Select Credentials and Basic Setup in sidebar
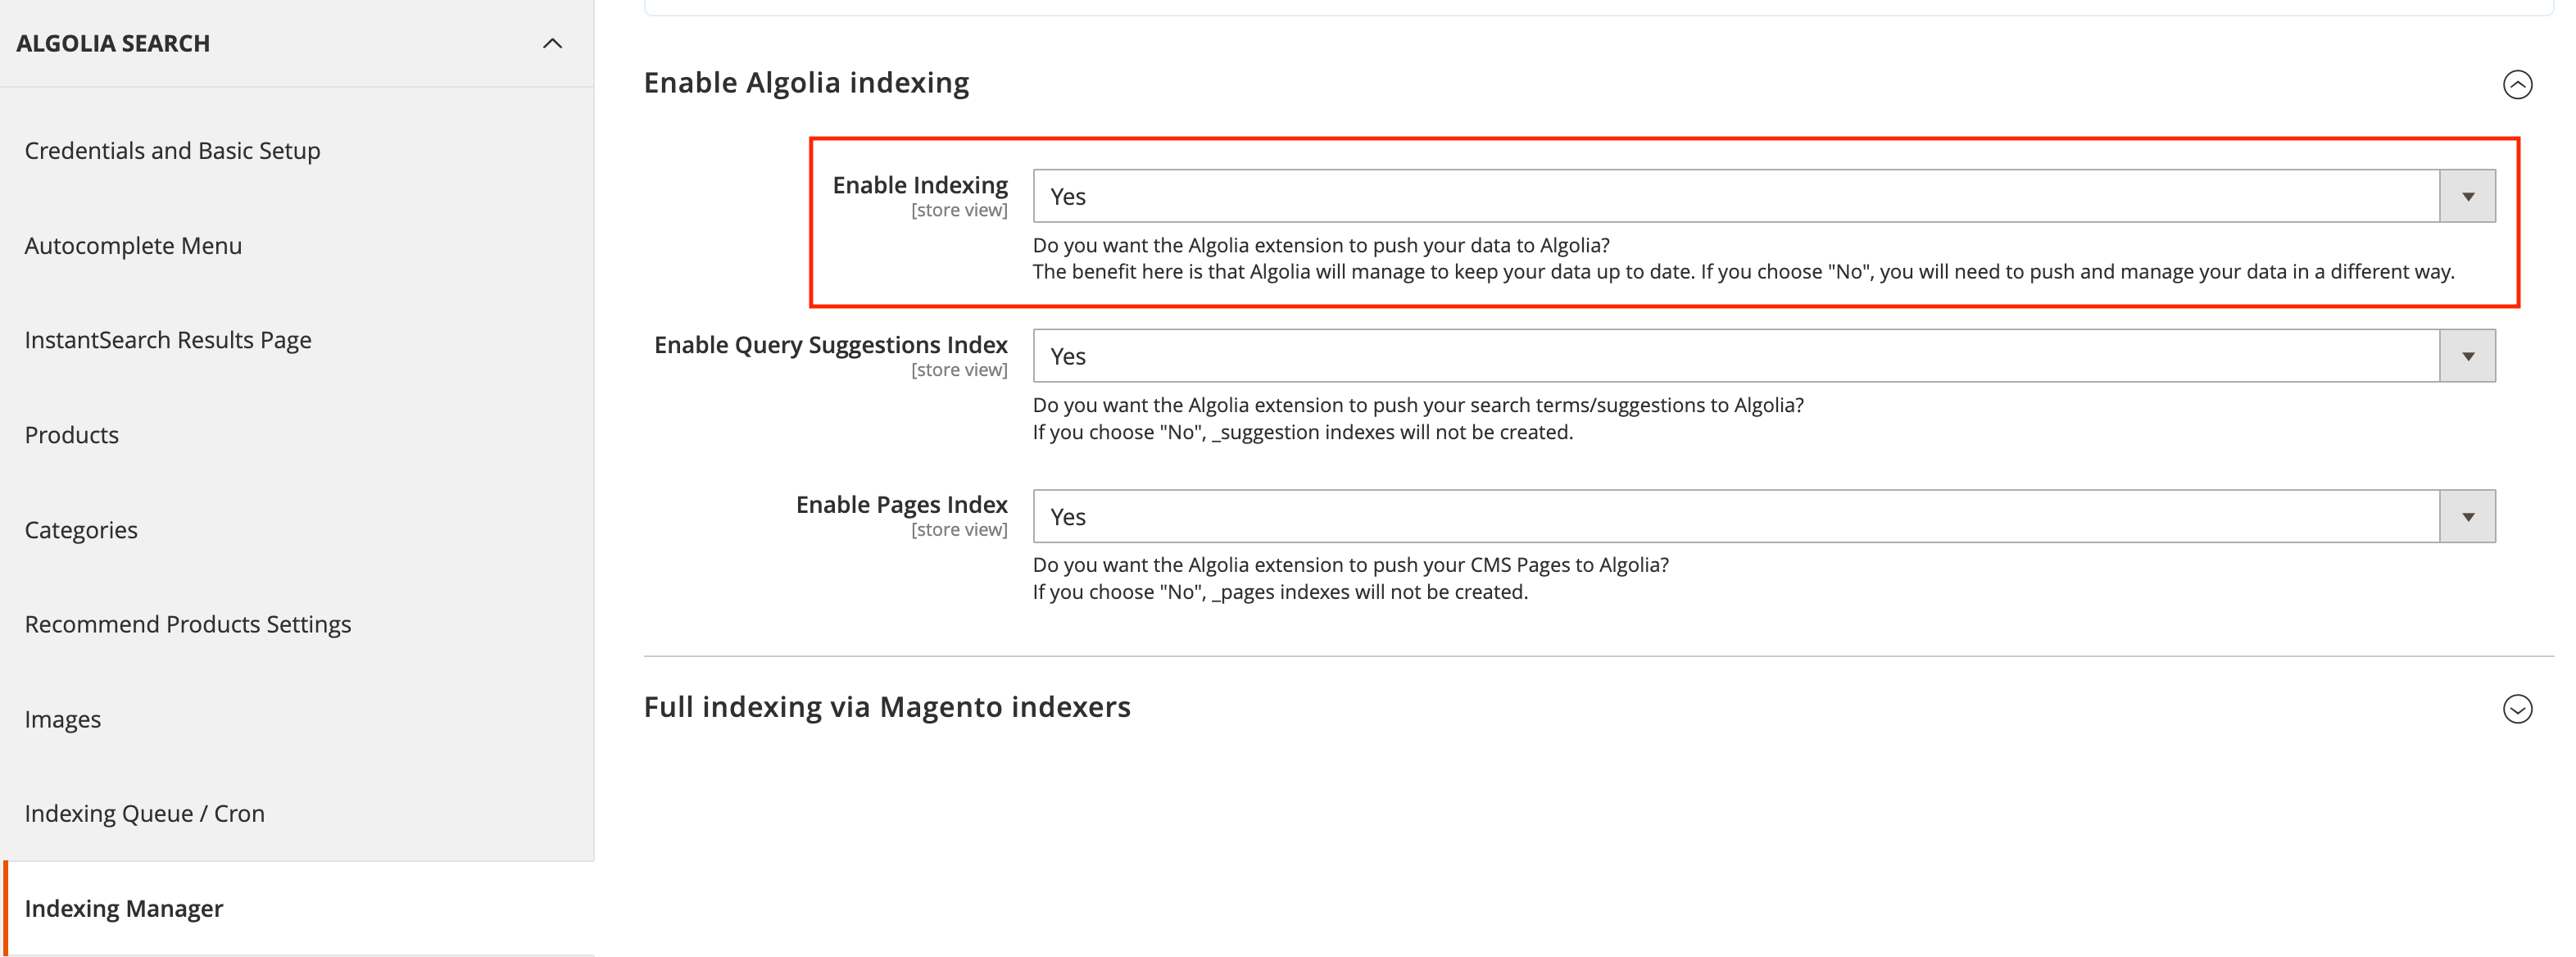The width and height of the screenshot is (2576, 957). tap(172, 150)
